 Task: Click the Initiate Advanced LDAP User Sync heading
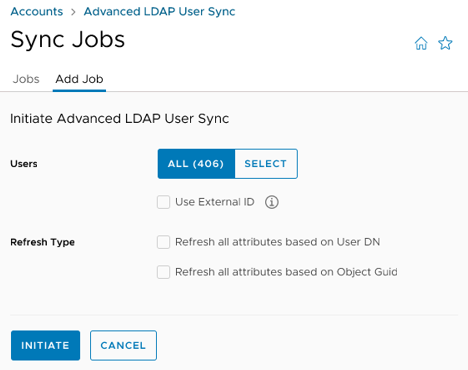tap(120, 119)
